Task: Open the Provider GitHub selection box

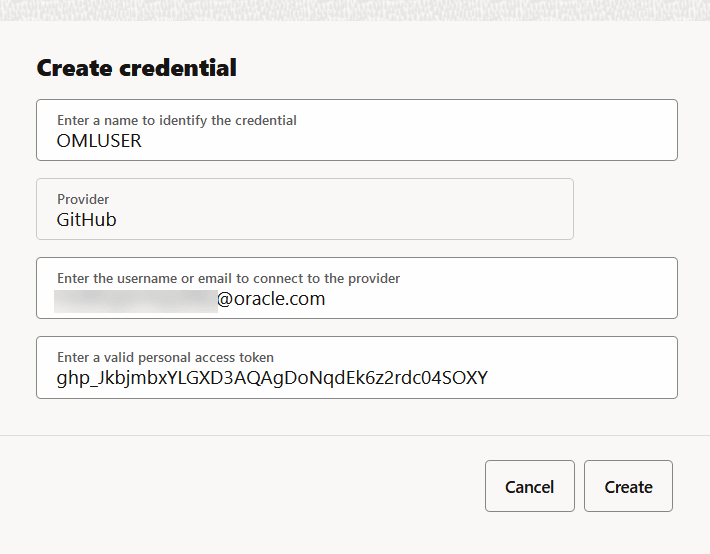Action: click(304, 209)
